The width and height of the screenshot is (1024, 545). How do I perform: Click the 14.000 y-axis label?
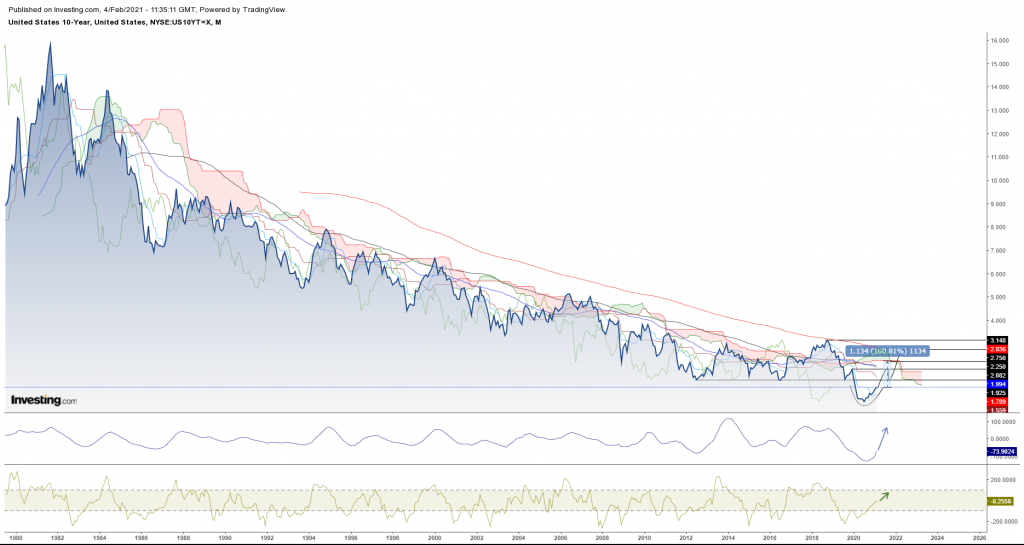coord(998,87)
